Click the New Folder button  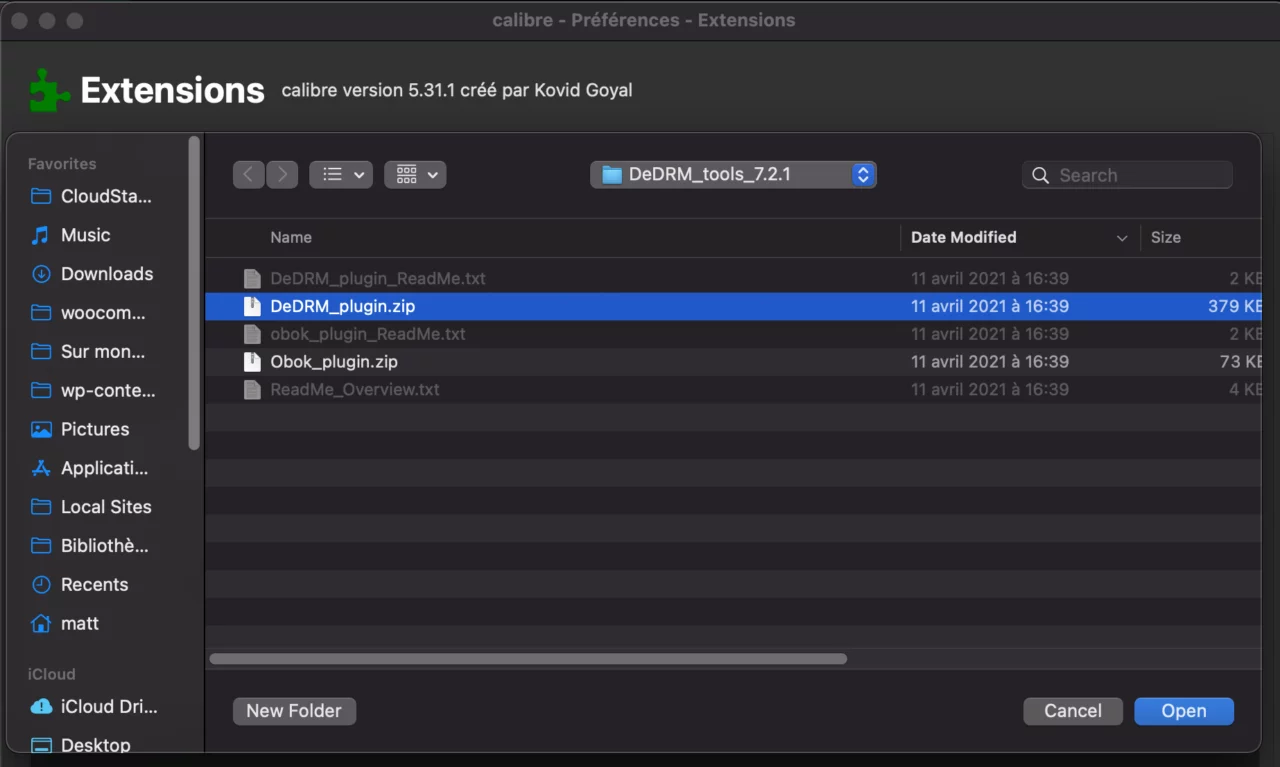coord(294,711)
